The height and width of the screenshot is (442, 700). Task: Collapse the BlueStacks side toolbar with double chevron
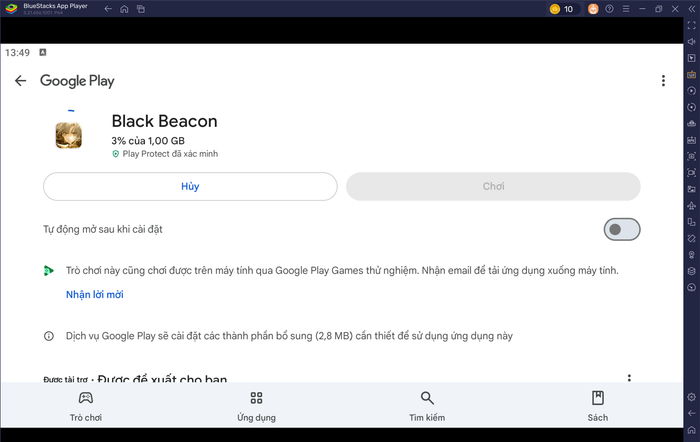(692, 9)
